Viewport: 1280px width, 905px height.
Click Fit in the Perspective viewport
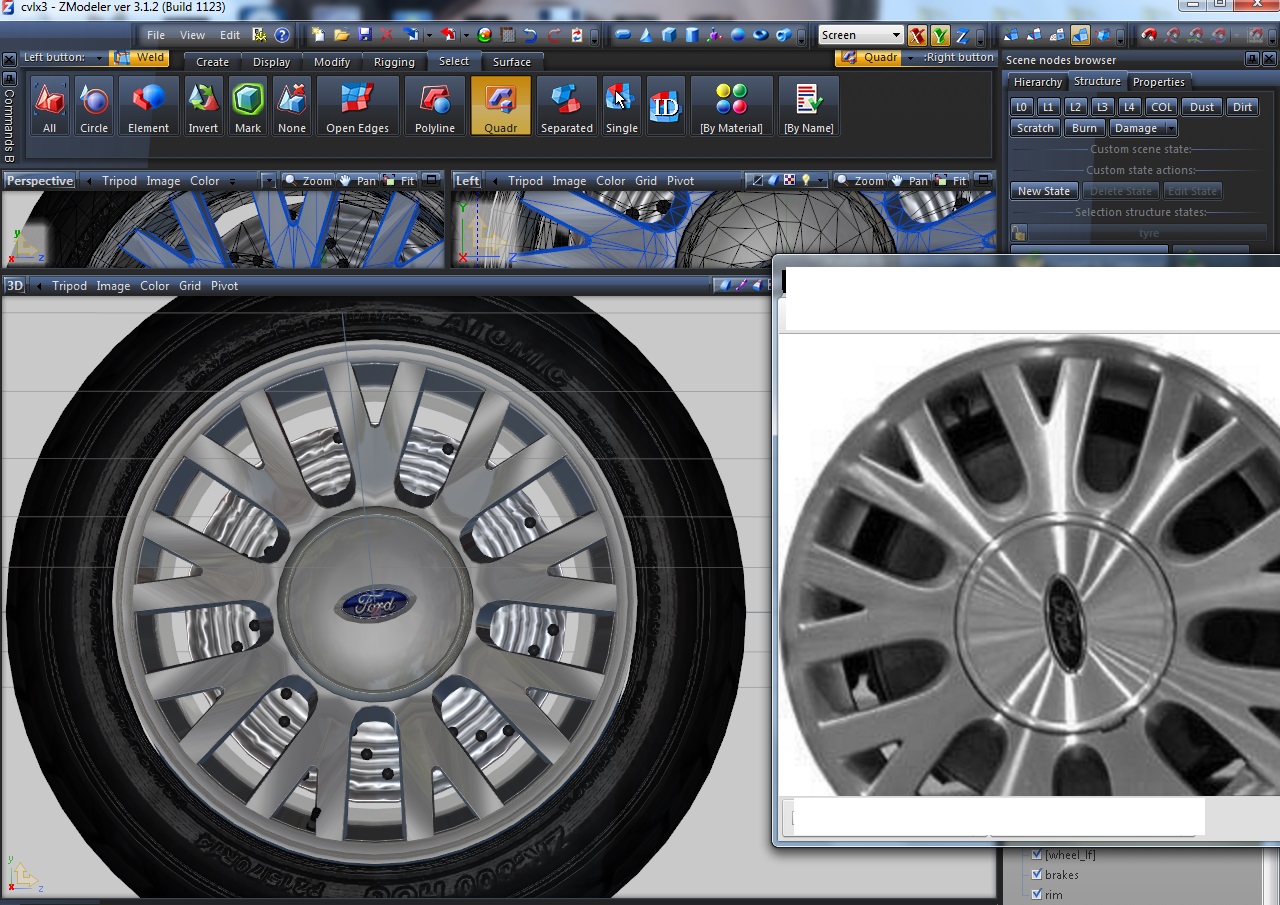point(400,181)
